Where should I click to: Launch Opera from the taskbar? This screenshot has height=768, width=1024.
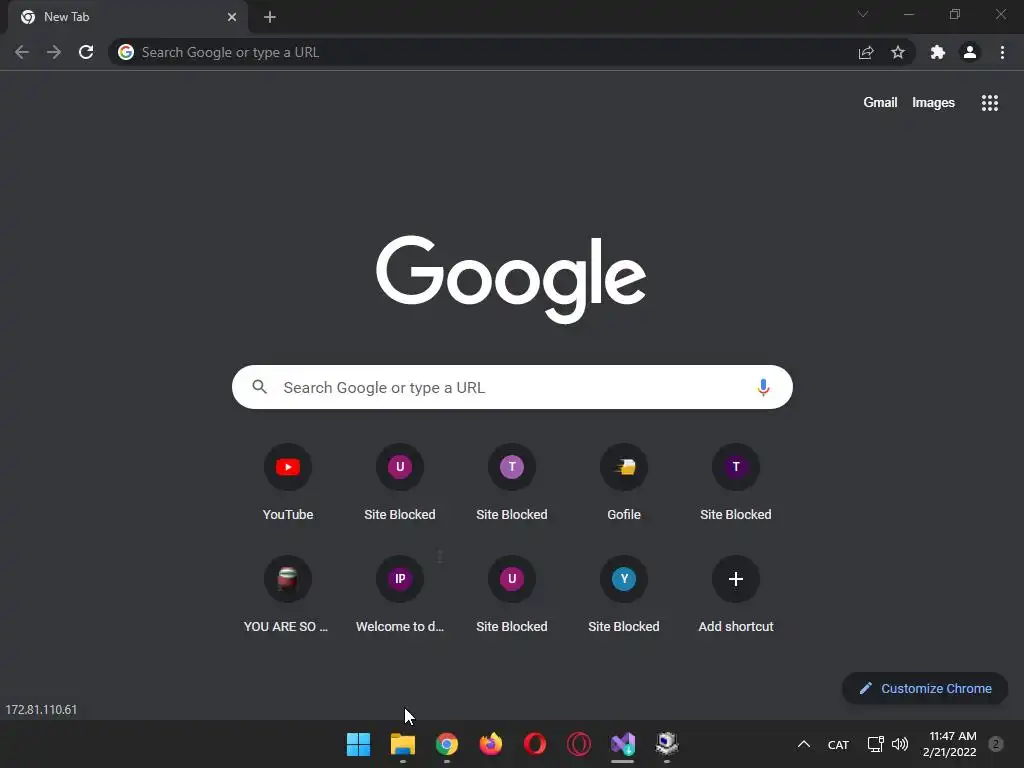(535, 744)
